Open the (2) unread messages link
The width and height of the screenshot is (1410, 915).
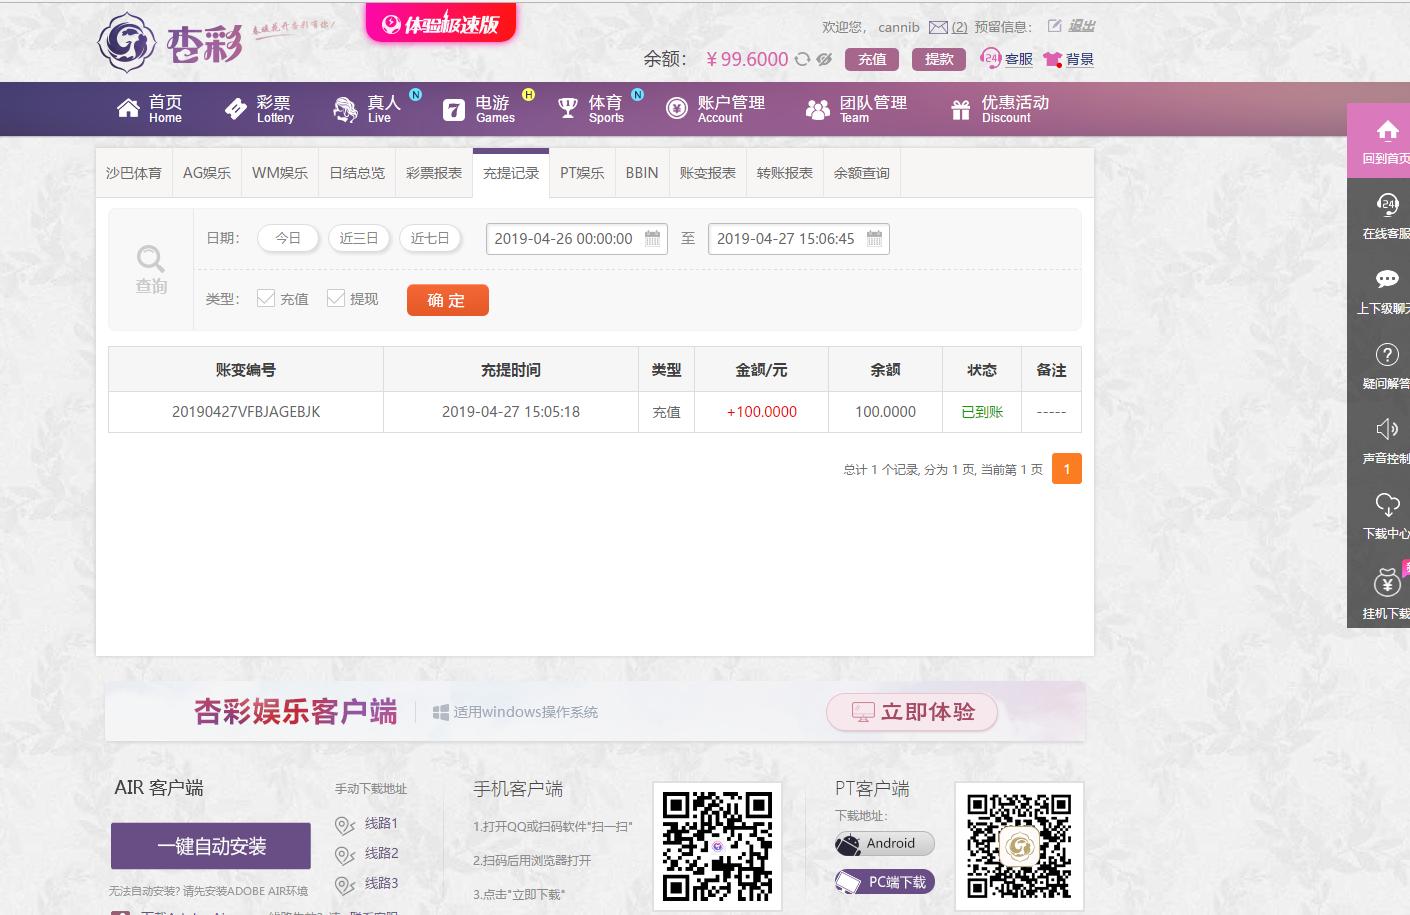pyautogui.click(x=959, y=27)
